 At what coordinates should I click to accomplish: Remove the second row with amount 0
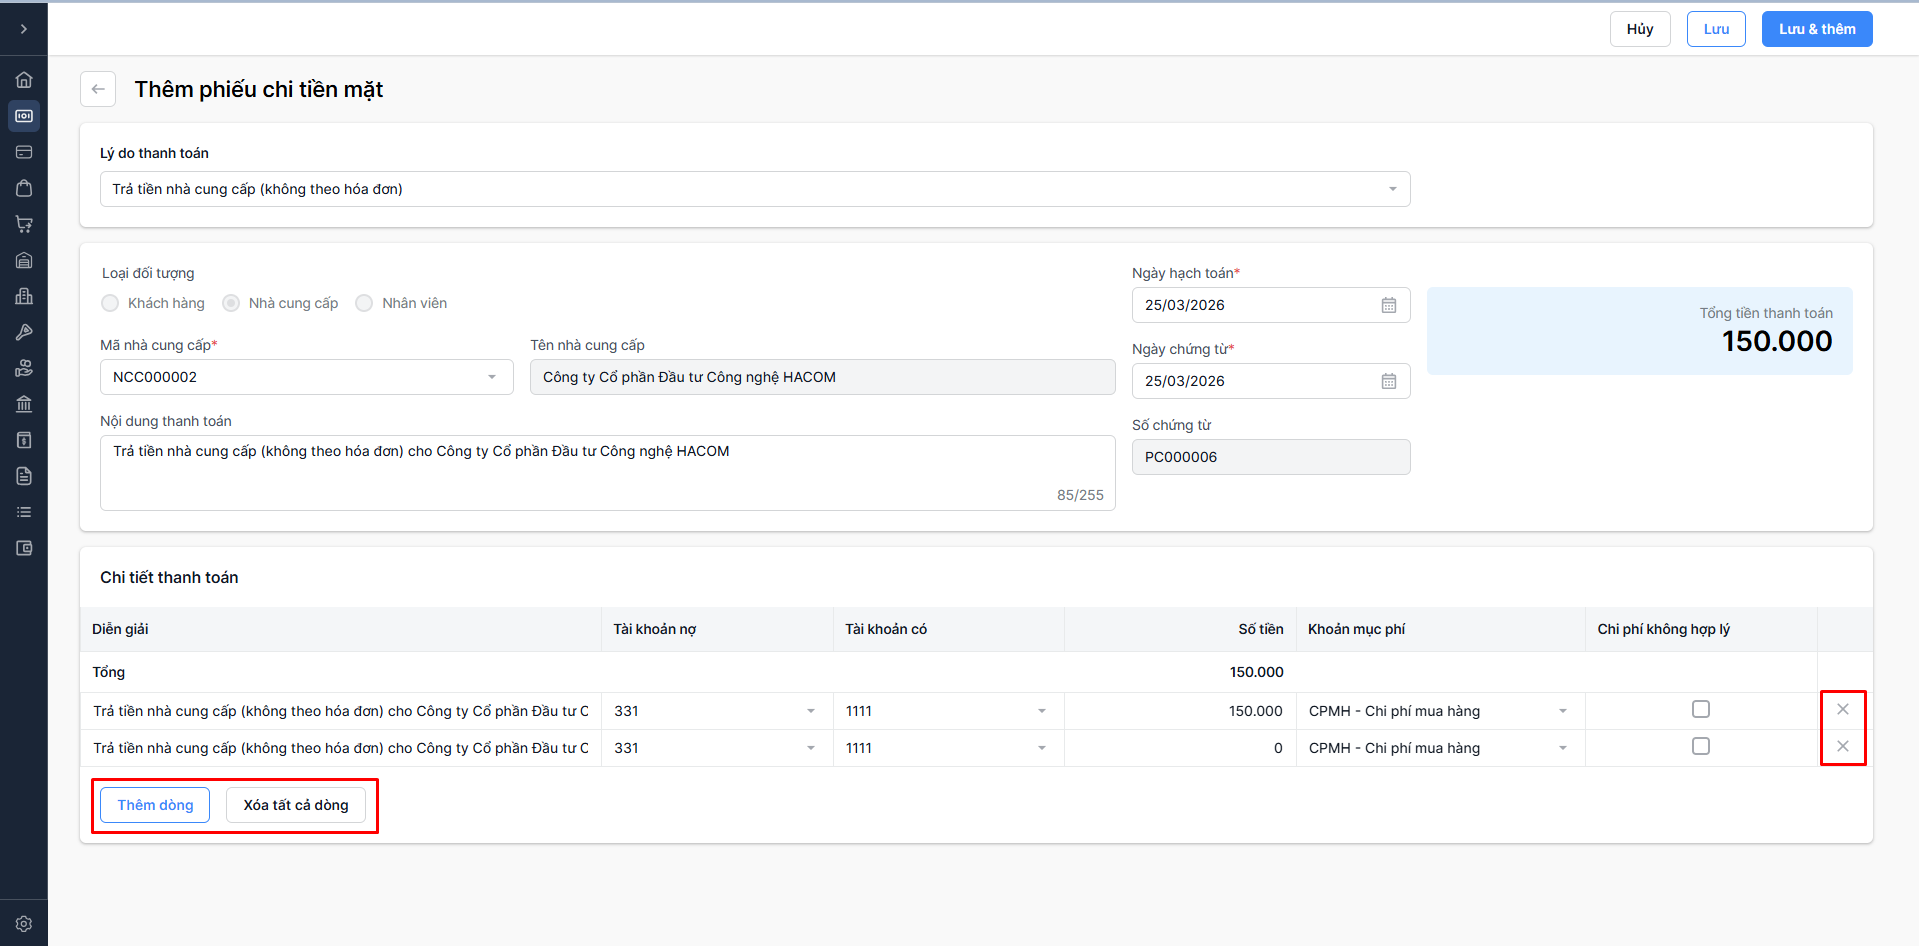pos(1842,746)
